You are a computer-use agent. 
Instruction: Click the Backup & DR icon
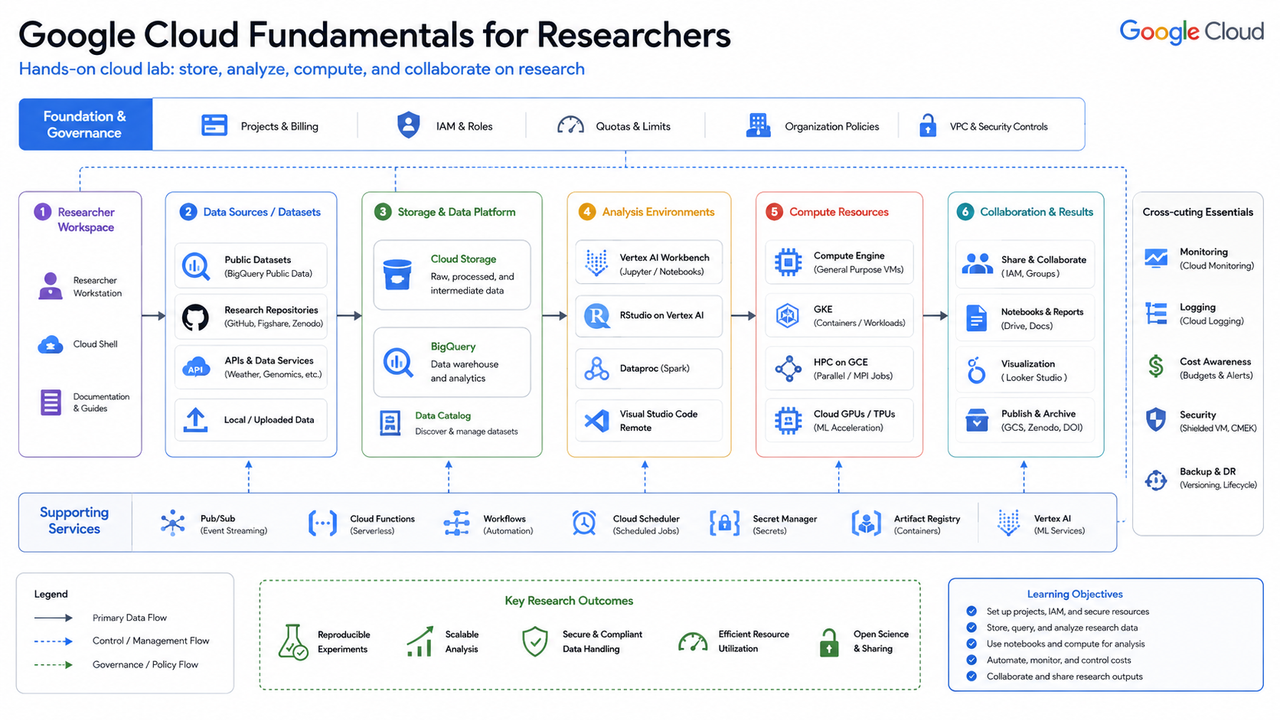[1156, 479]
